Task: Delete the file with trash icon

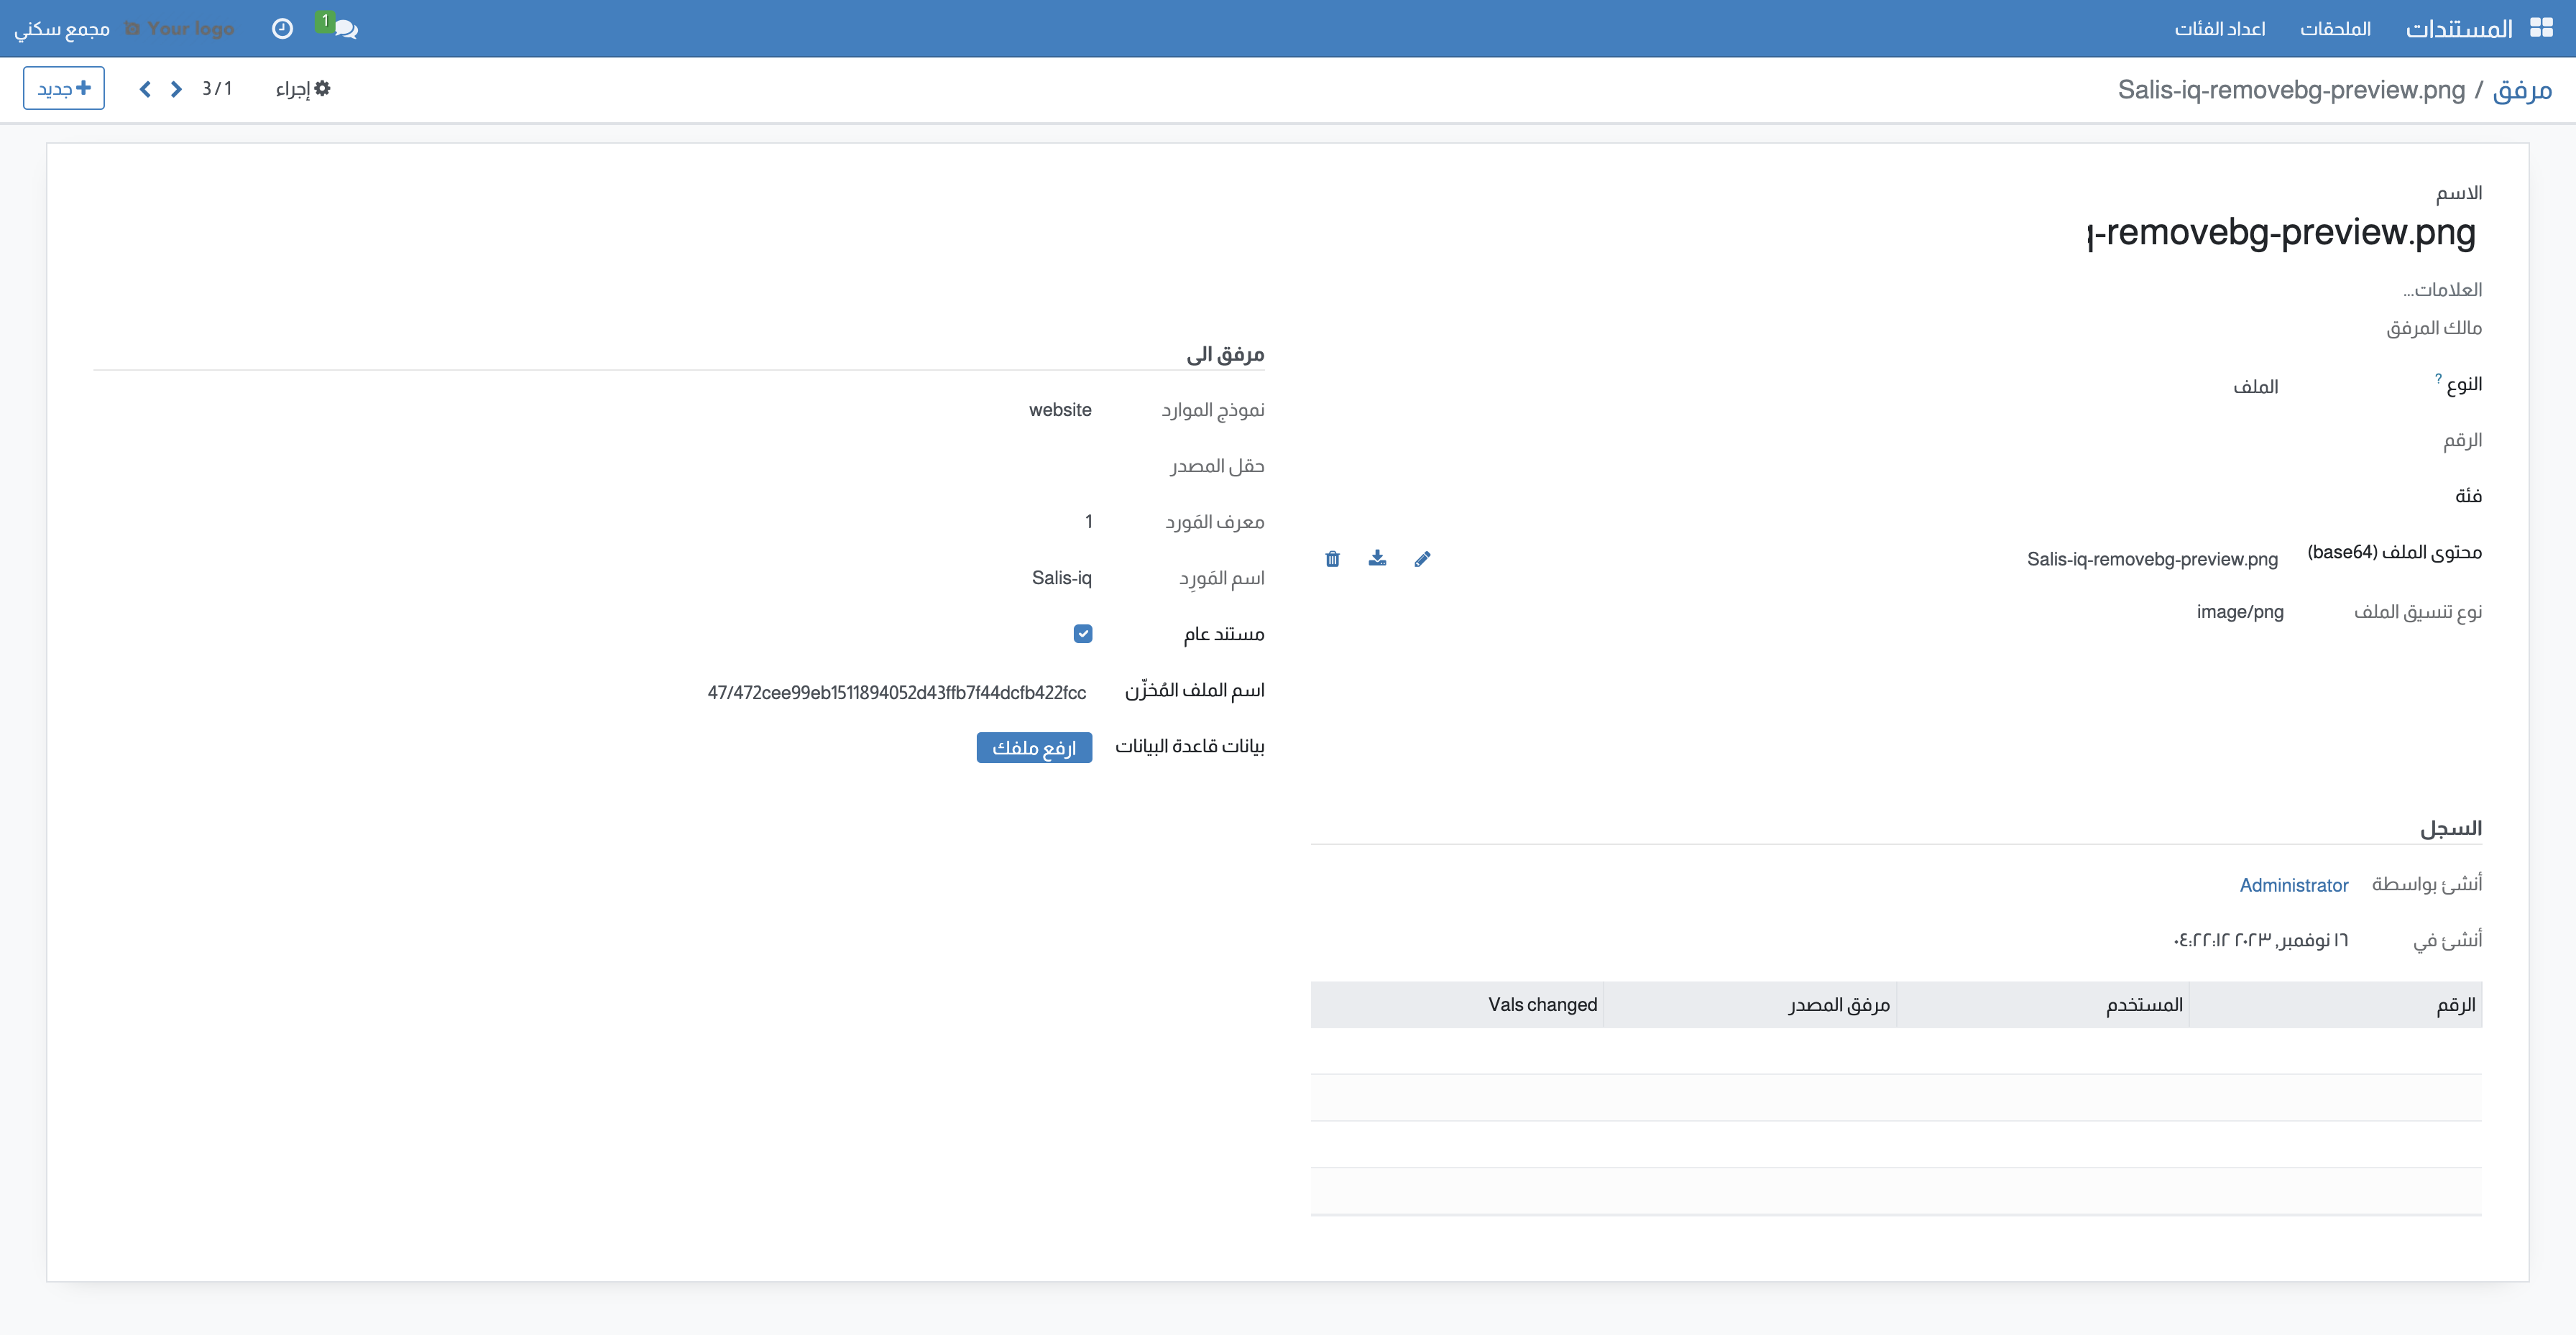Action: (1332, 558)
